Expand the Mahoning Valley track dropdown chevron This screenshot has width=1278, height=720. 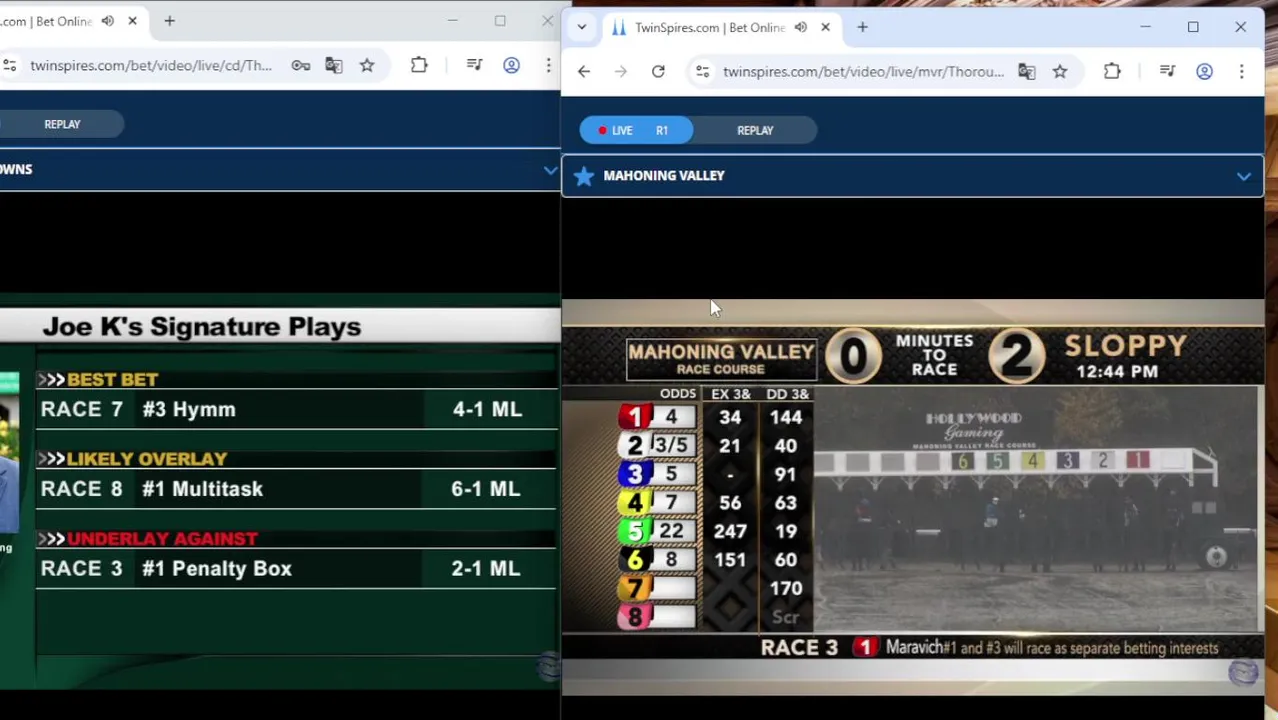1243,176
